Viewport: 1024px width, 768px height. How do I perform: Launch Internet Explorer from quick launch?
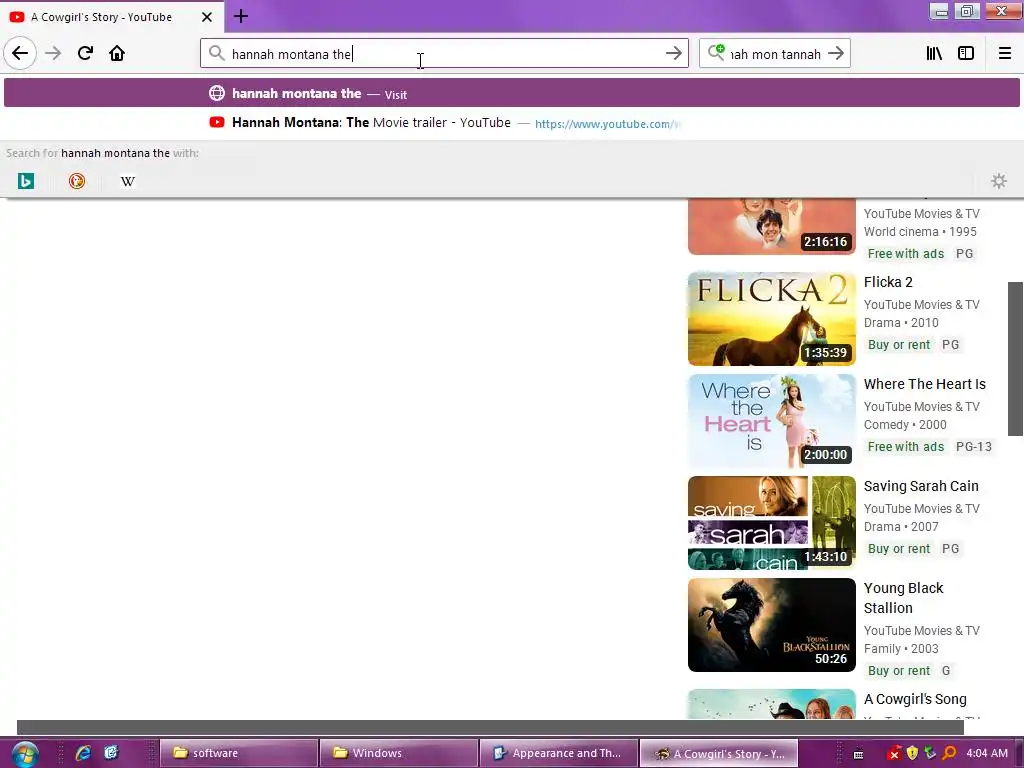(x=83, y=753)
